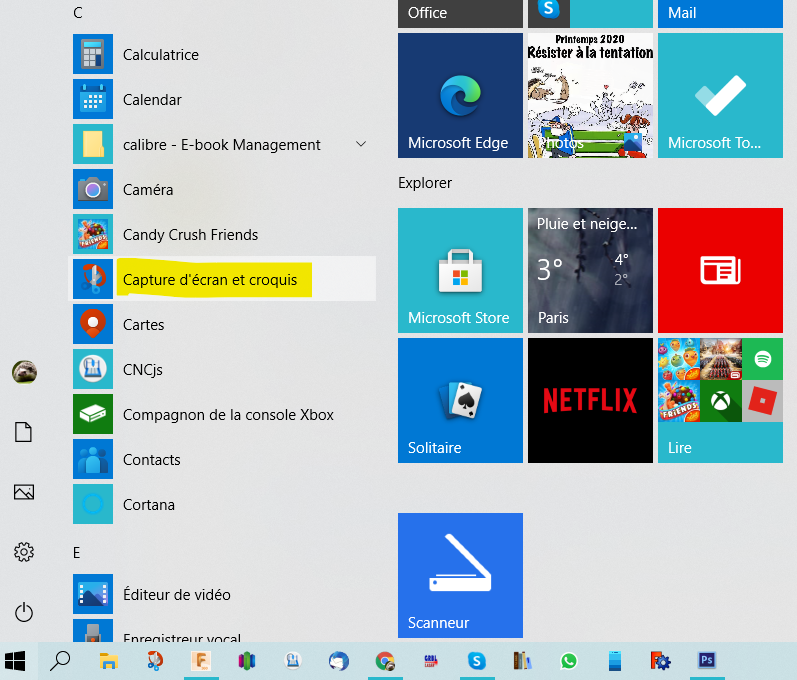Open Settings gear in Start sidebar

(24, 551)
